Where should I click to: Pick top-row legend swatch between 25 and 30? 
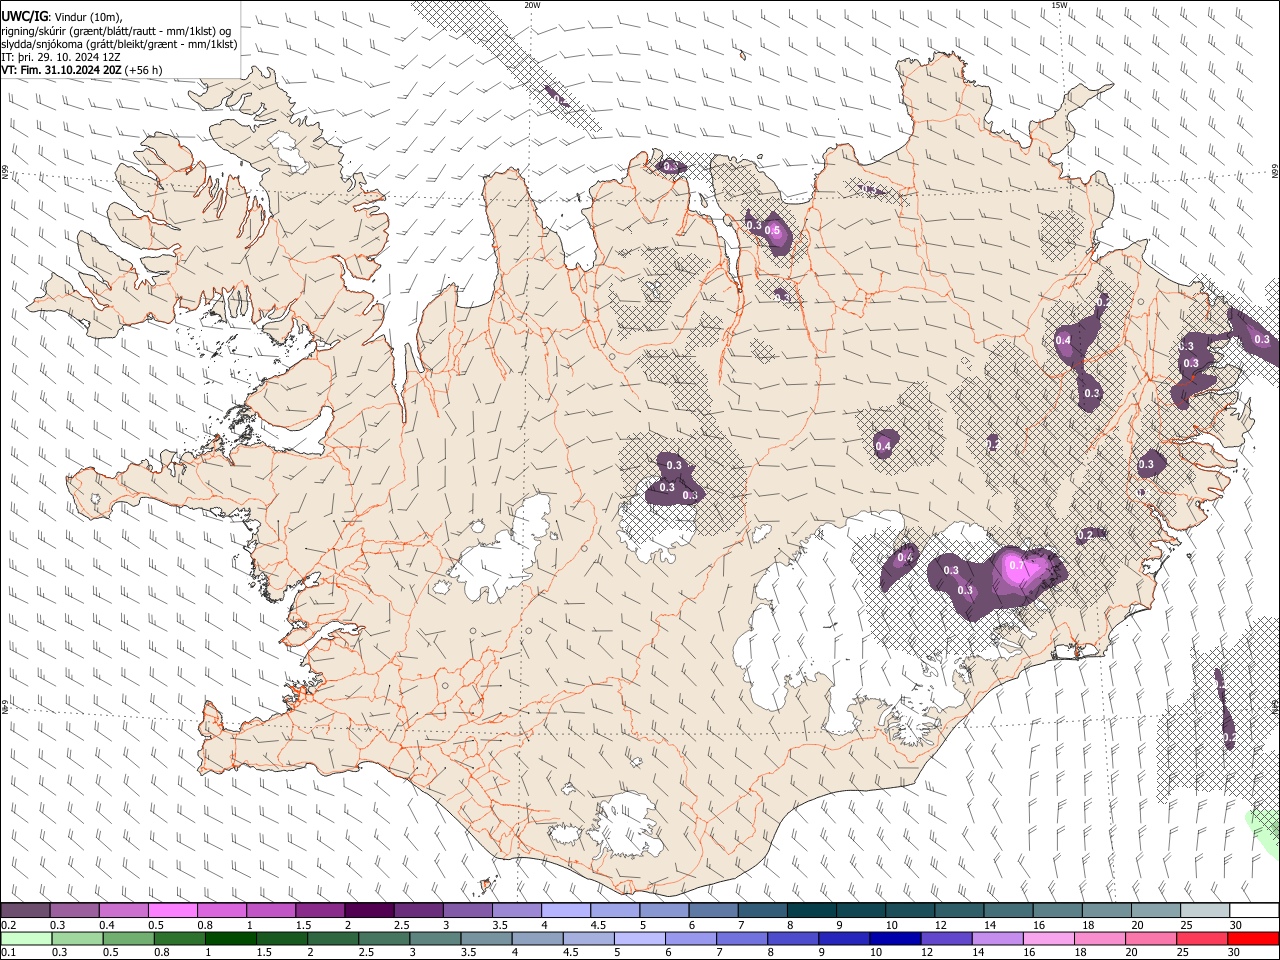1205,911
